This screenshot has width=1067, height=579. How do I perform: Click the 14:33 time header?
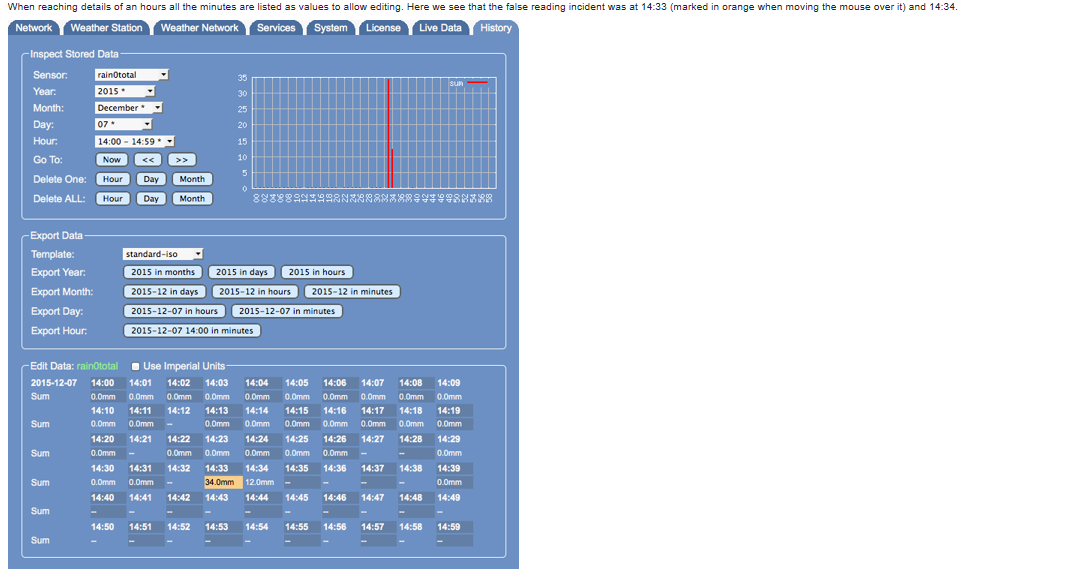pyautogui.click(x=217, y=469)
